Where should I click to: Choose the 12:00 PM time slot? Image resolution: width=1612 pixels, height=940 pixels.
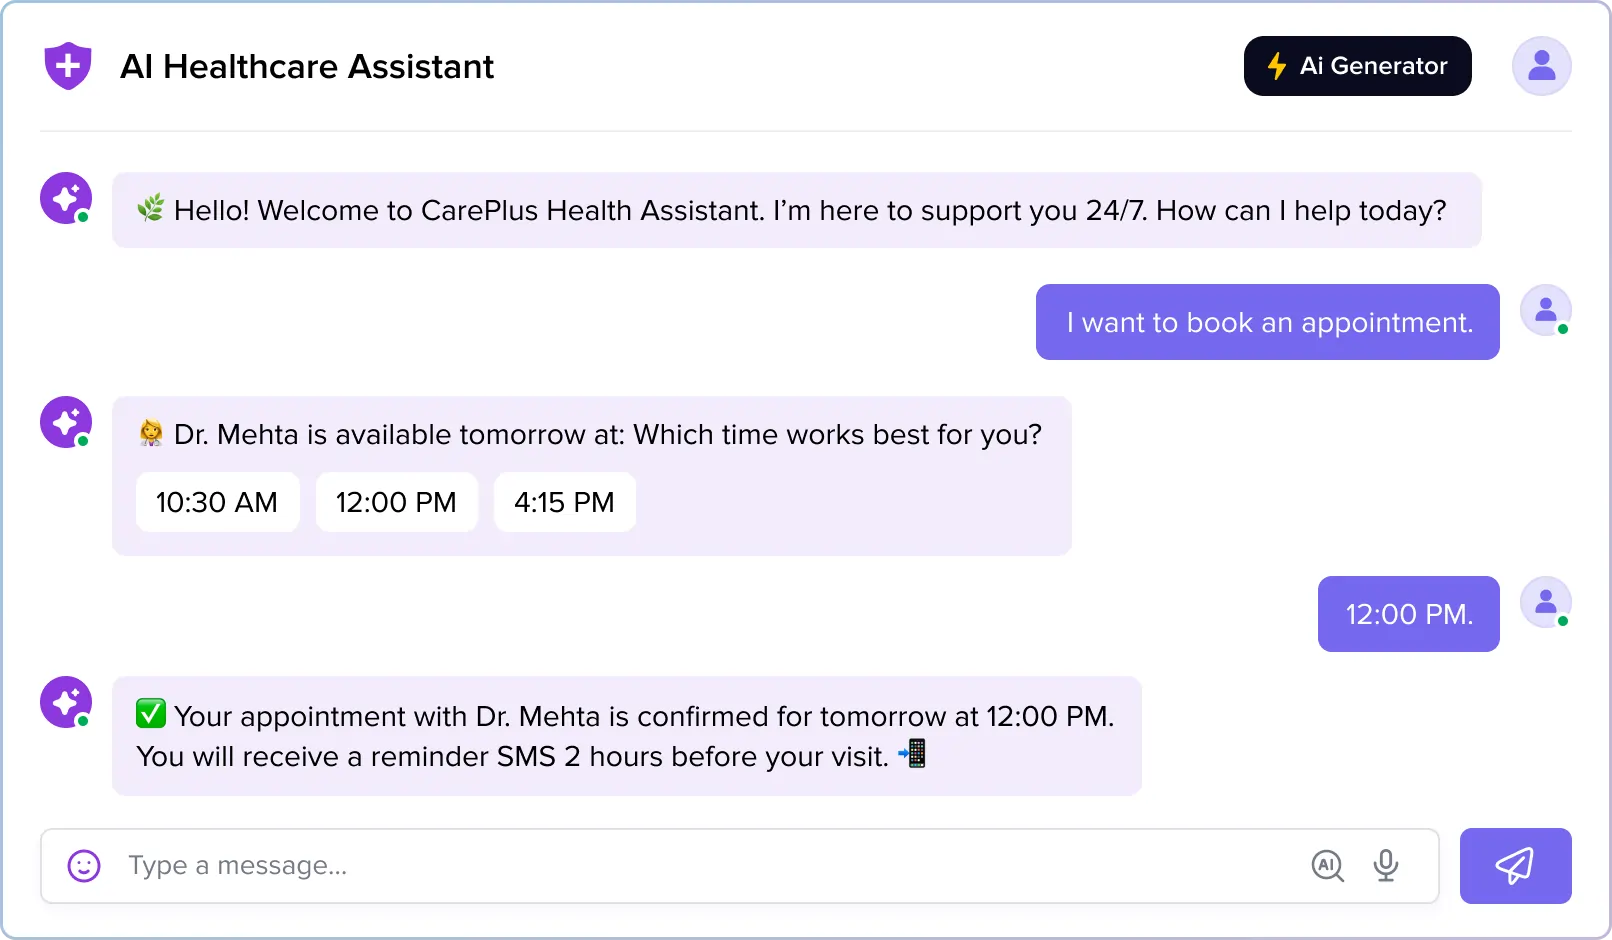click(396, 502)
